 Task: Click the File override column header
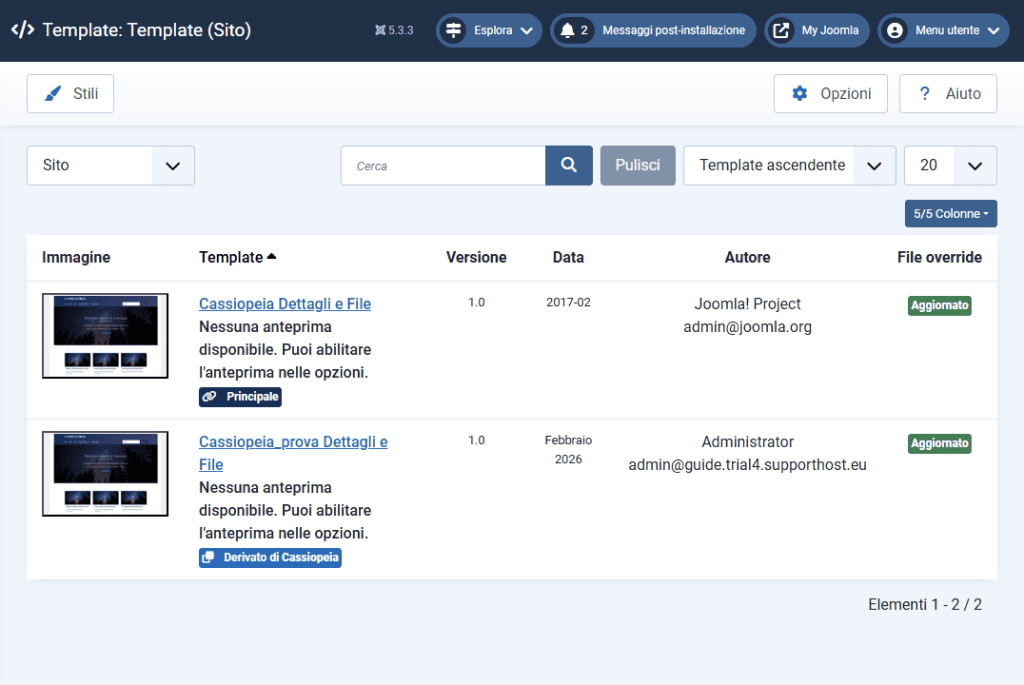coord(939,257)
